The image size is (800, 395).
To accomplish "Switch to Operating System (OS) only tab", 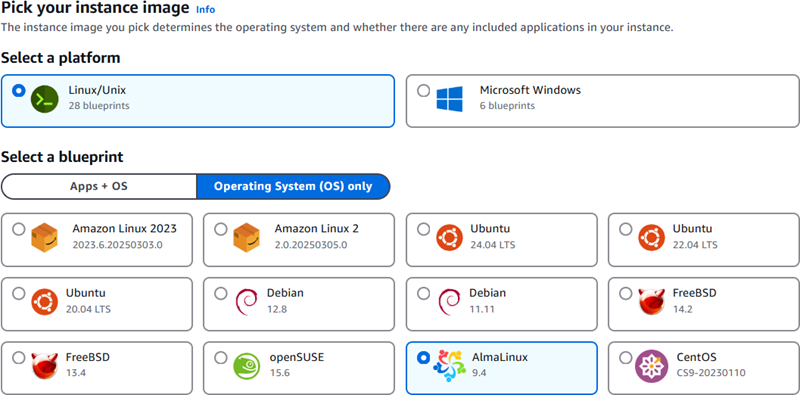I will 293,186.
